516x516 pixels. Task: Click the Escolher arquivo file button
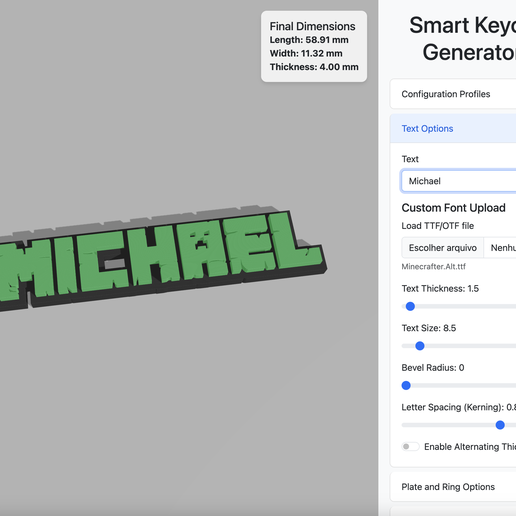(443, 248)
